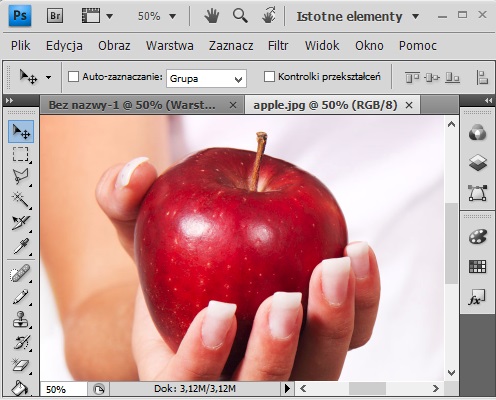The width and height of the screenshot is (496, 400).
Task: Expand the status bar info arrow
Action: tap(287, 389)
